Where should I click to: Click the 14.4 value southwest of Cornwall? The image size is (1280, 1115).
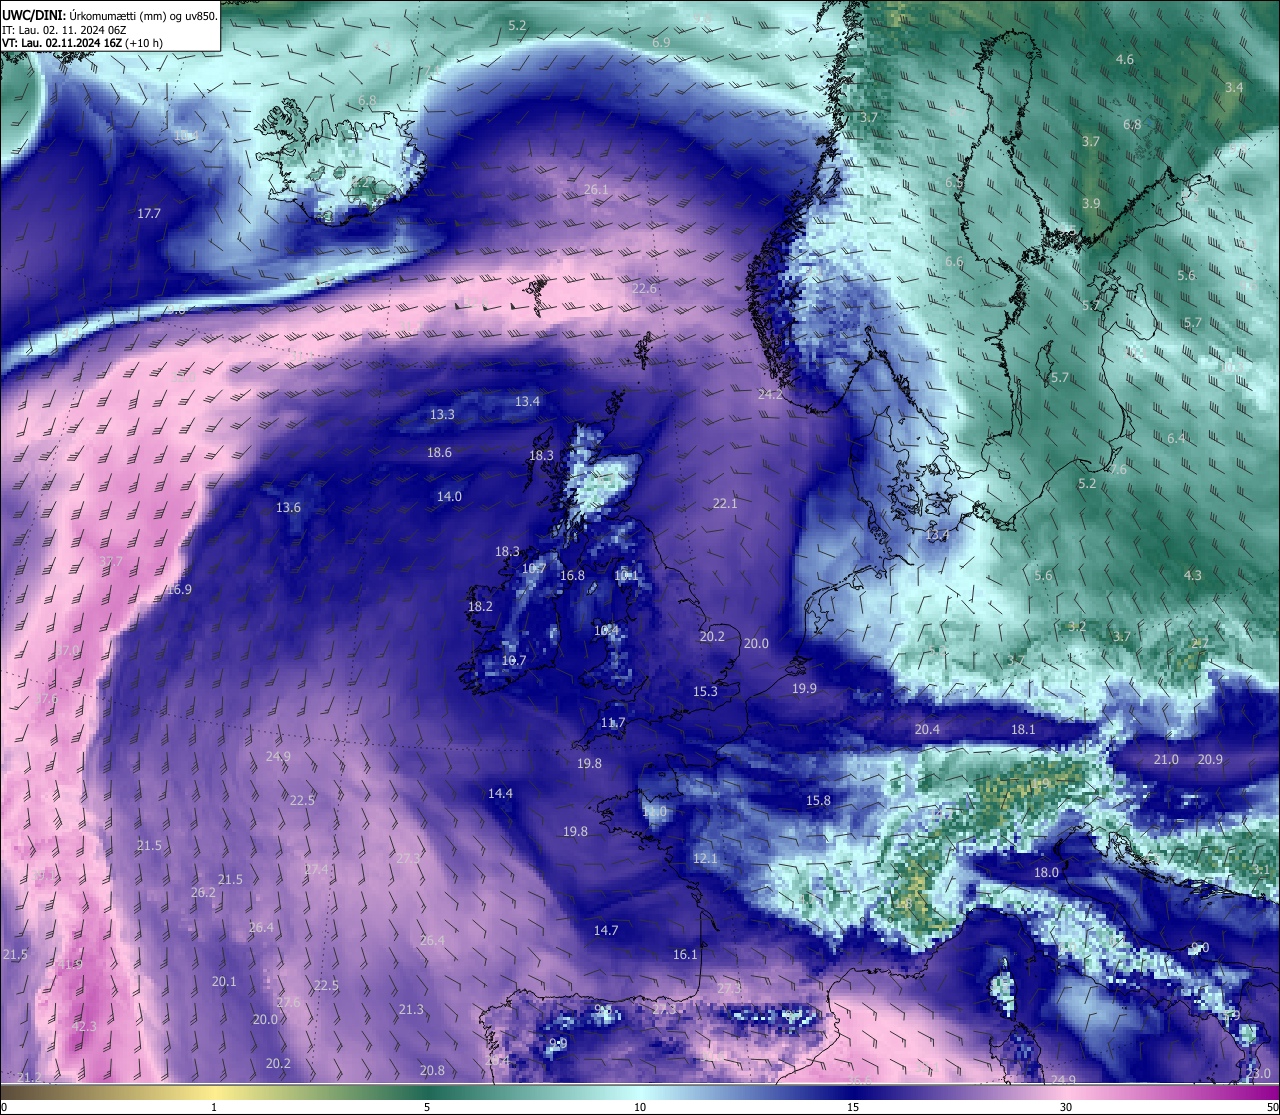(x=500, y=793)
